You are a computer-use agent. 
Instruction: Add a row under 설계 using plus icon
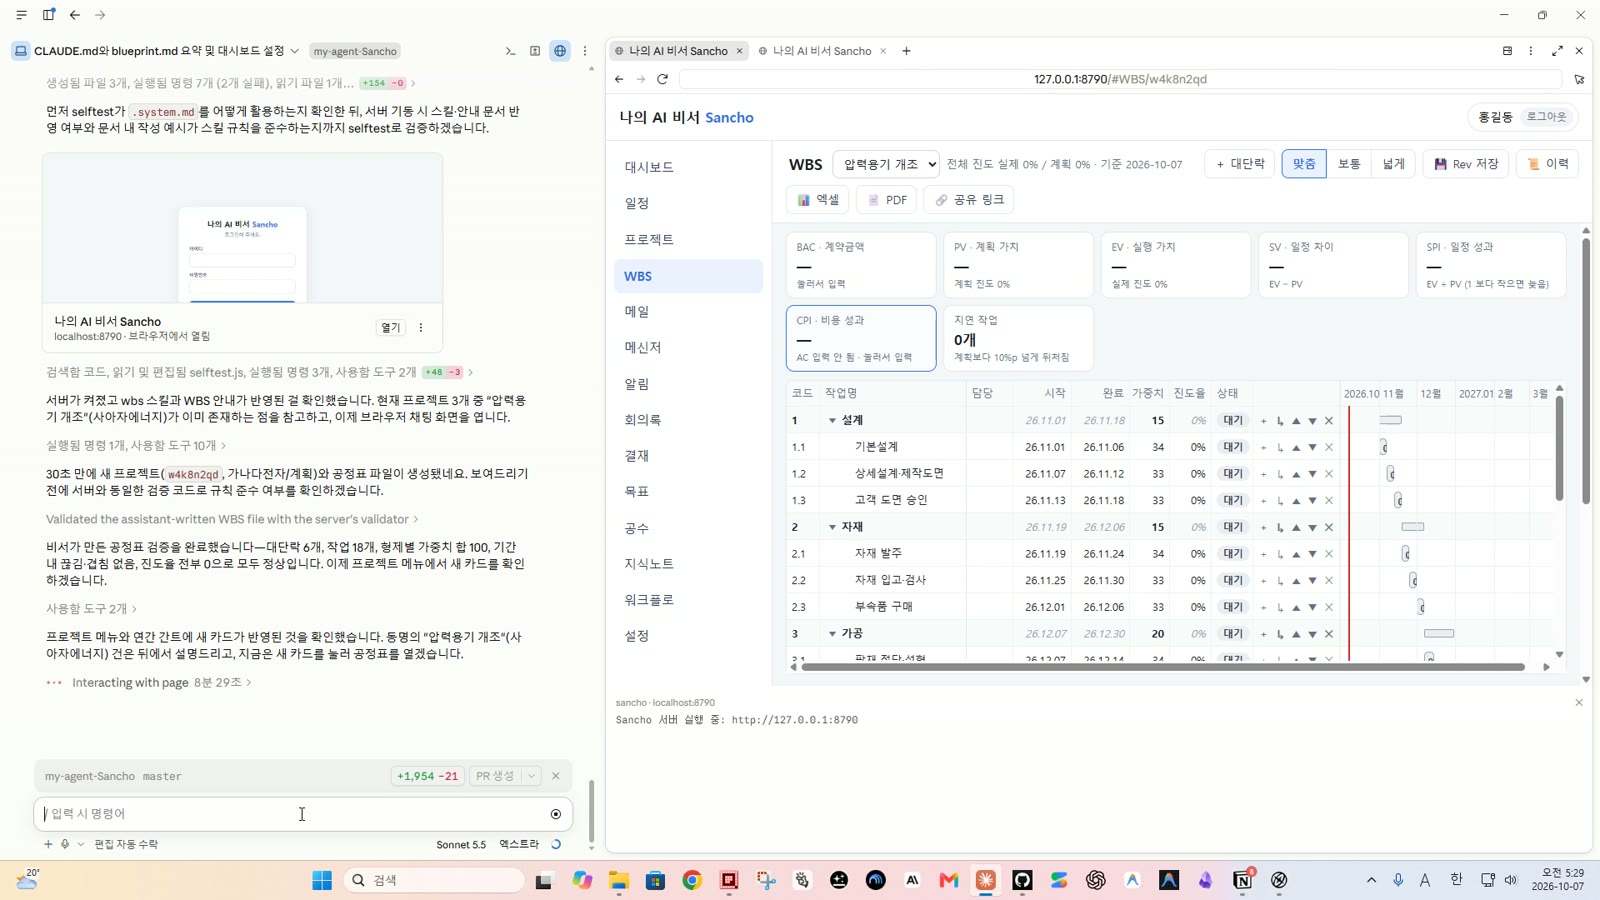[1263, 421]
